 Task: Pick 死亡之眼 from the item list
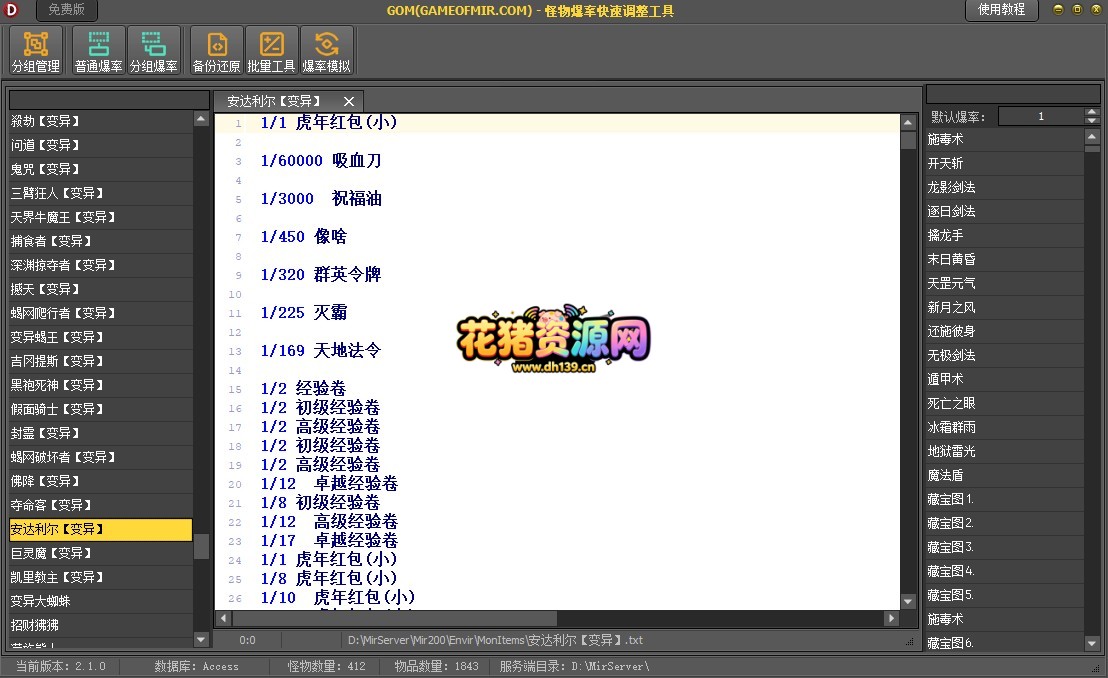click(1004, 404)
